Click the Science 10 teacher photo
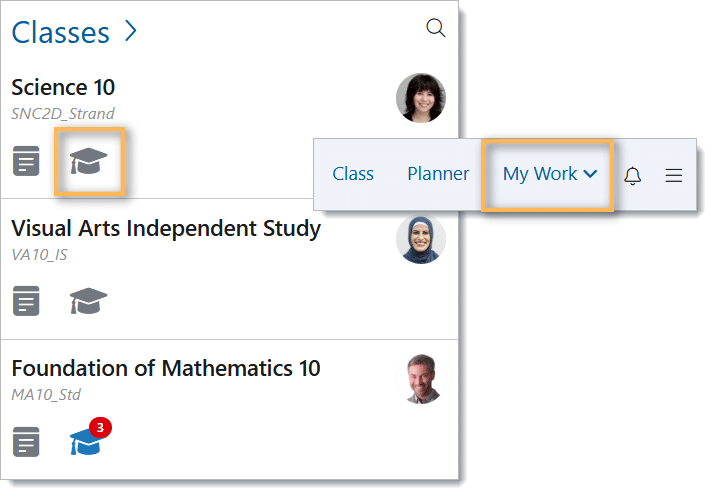This screenshot has width=712, height=495. (420, 98)
